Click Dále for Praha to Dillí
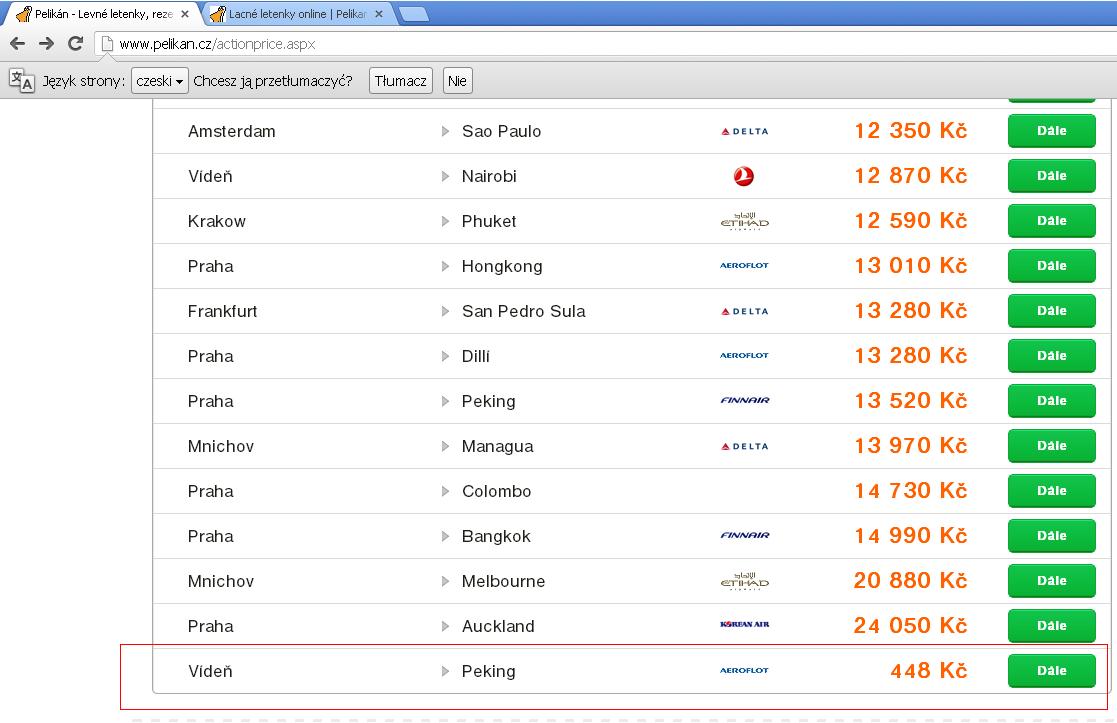The width and height of the screenshot is (1117, 723). pos(1051,355)
